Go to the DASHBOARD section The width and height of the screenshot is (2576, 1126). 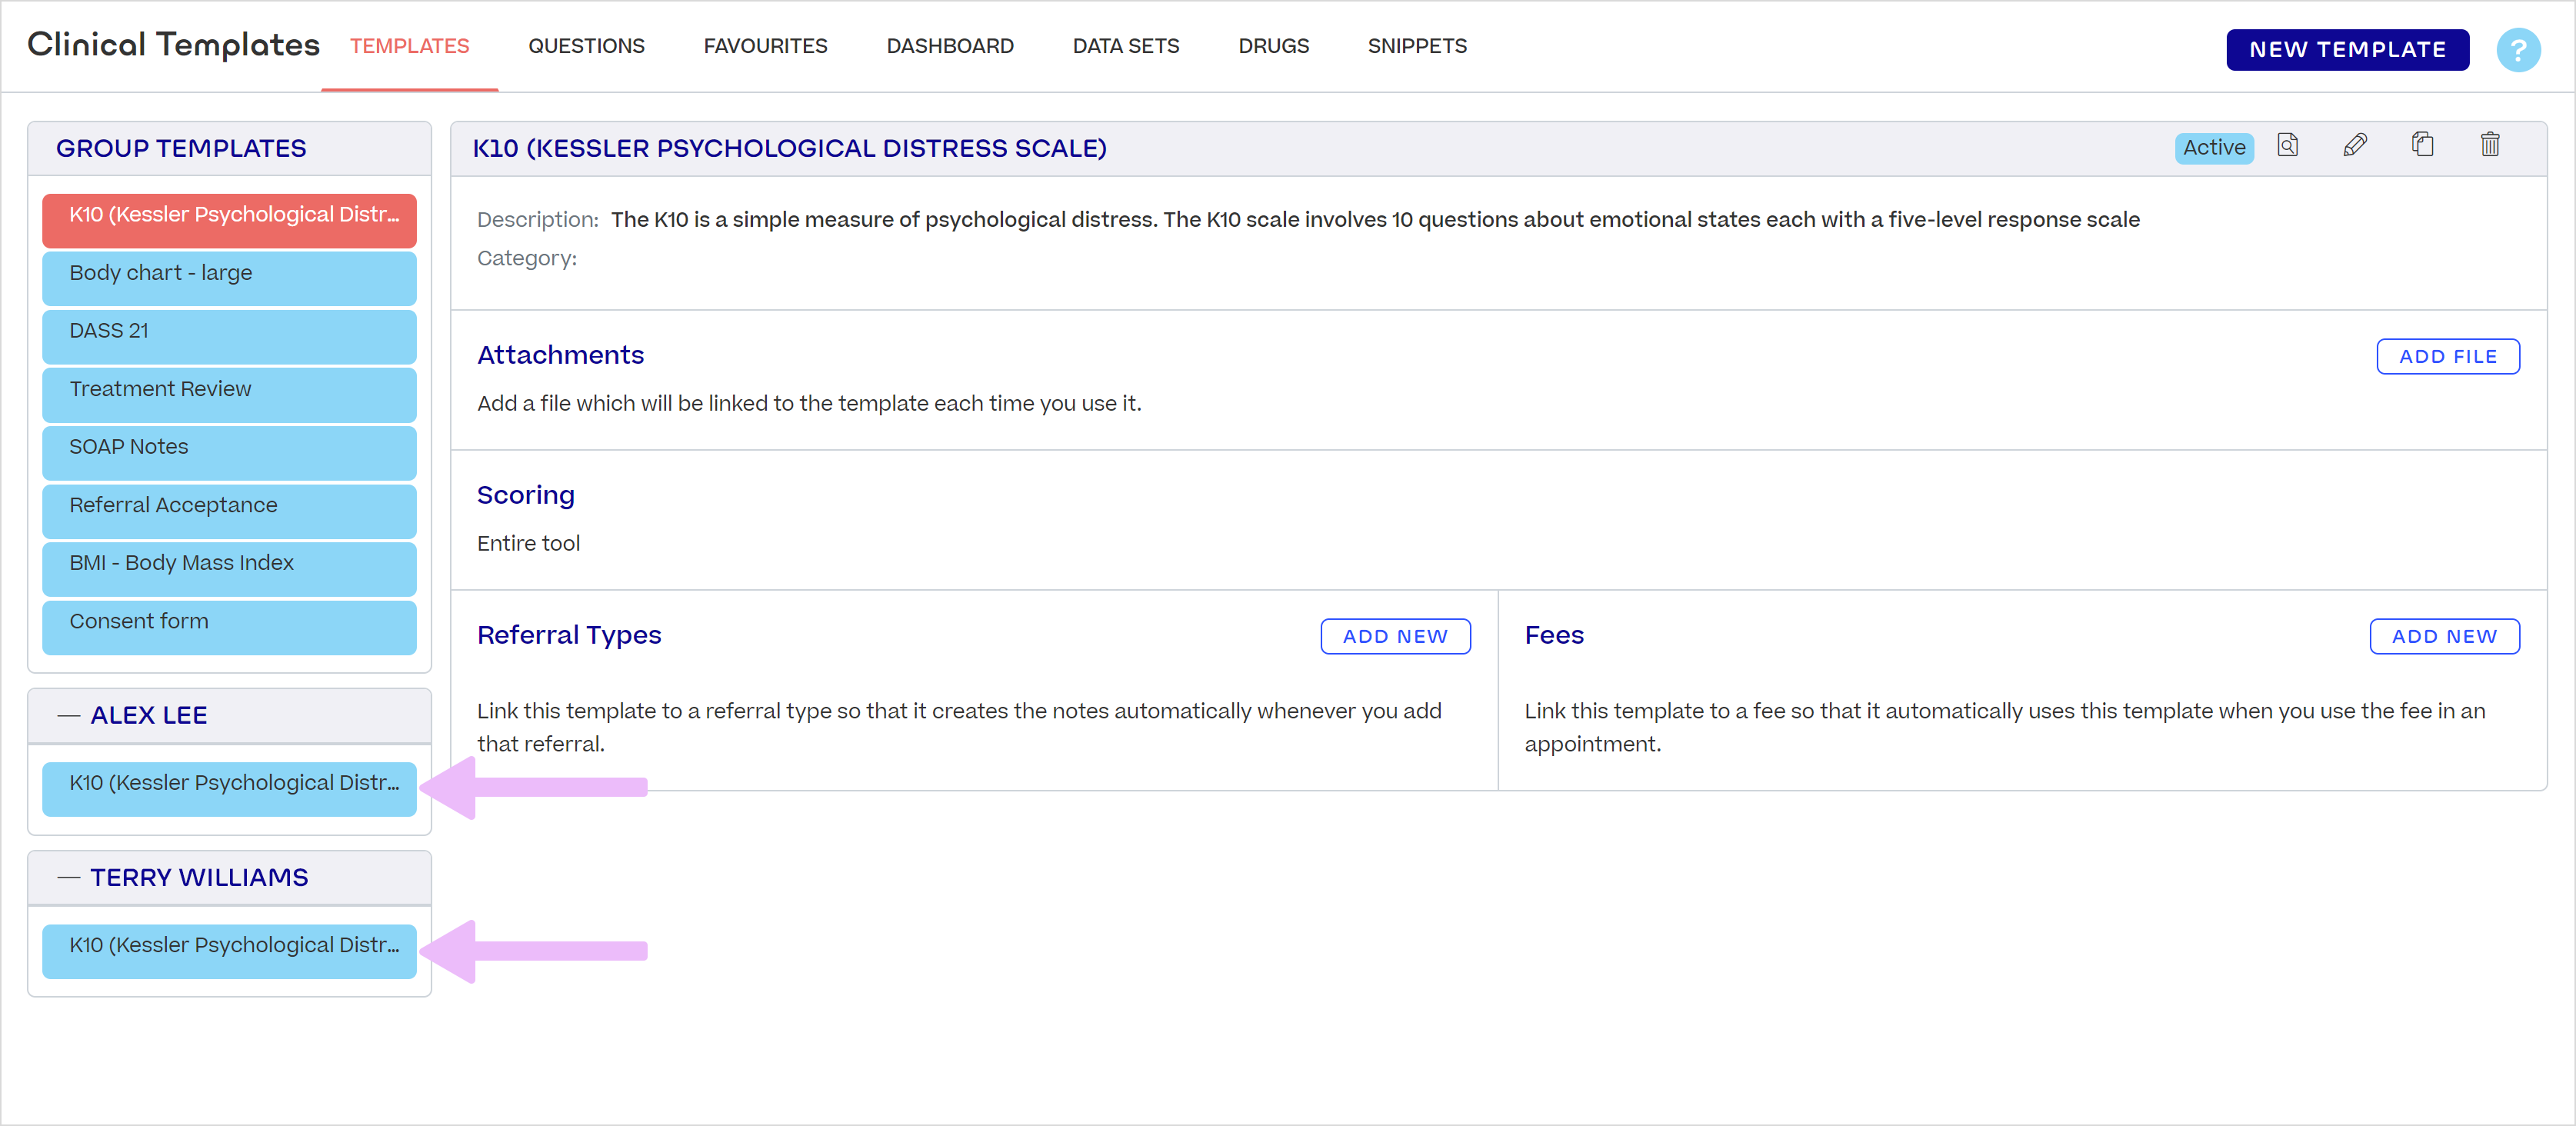[x=950, y=46]
